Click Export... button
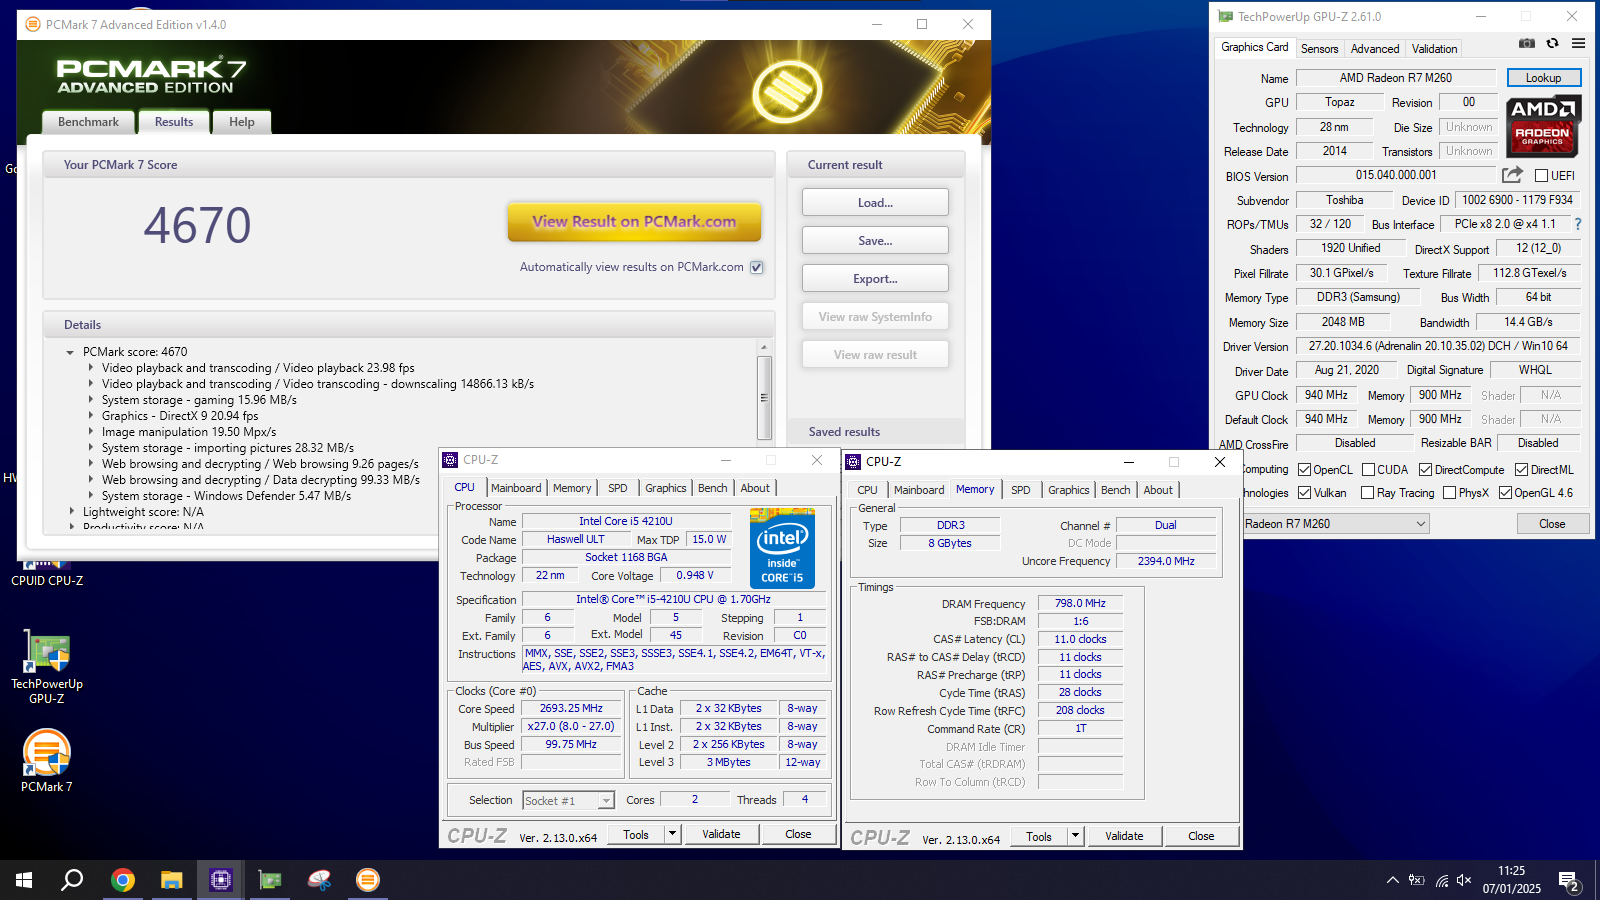This screenshot has height=900, width=1600. coord(875,279)
